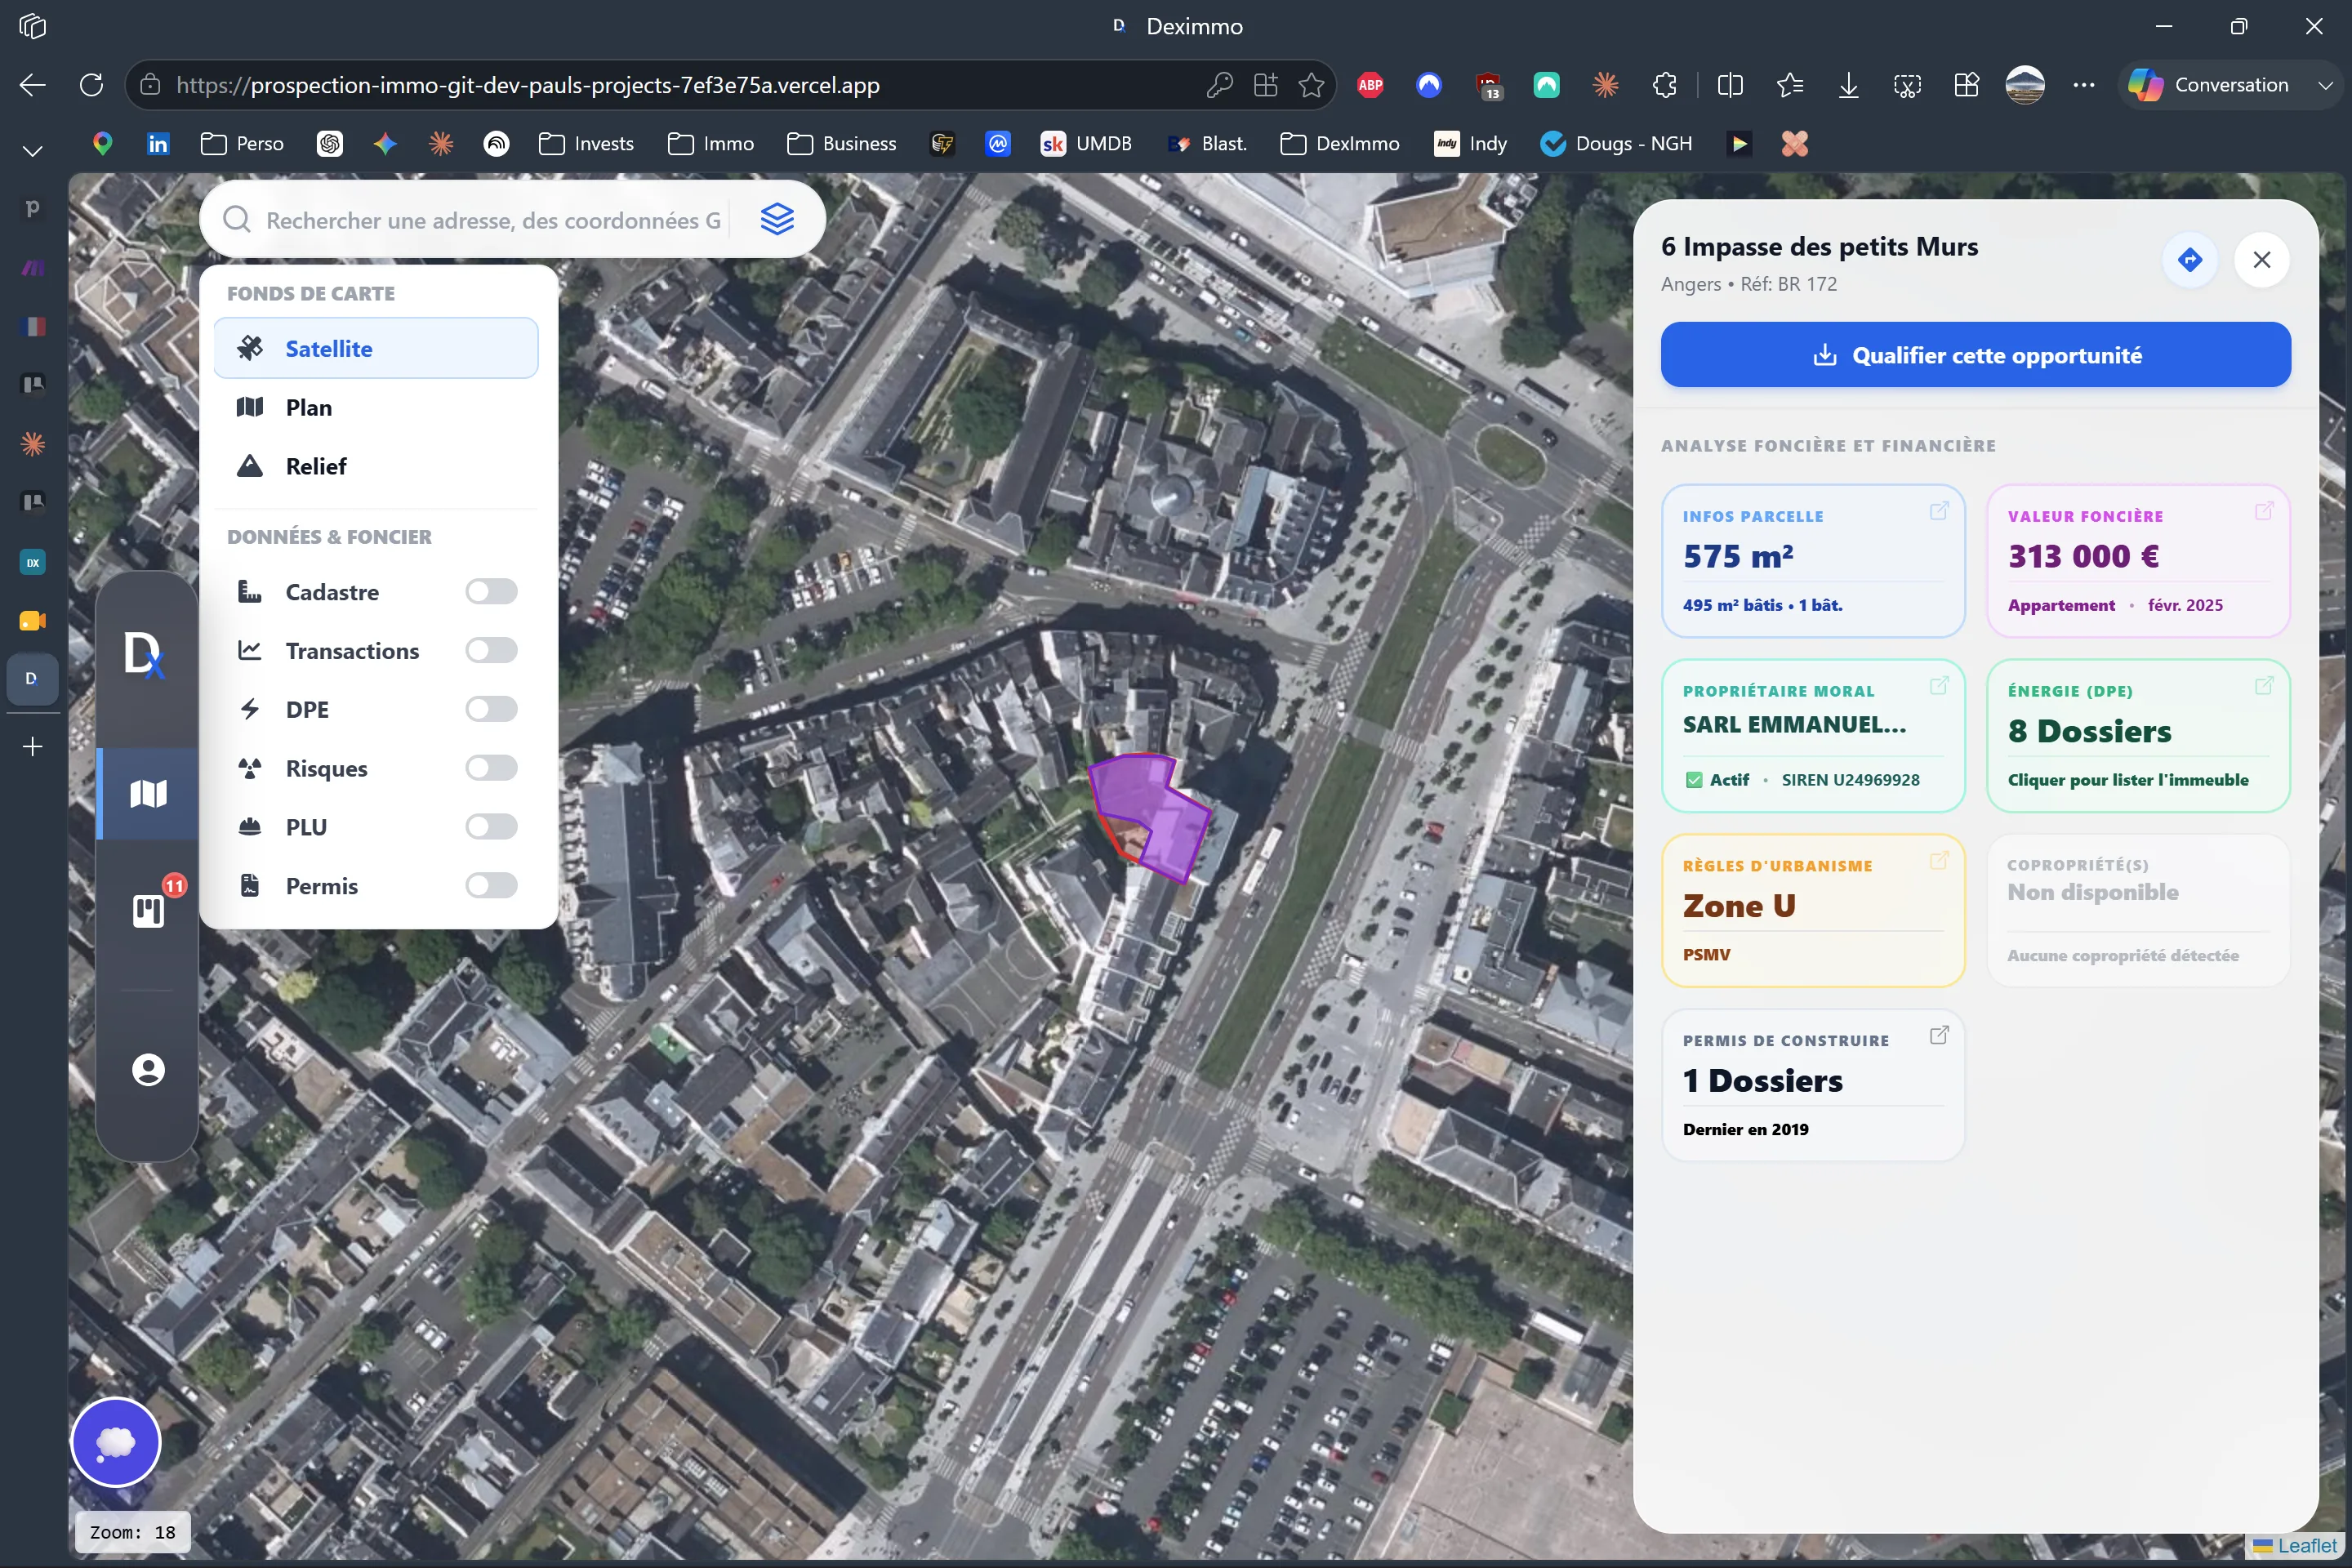Open the map view in left dock
The height and width of the screenshot is (1568, 2352).
pos(148,794)
